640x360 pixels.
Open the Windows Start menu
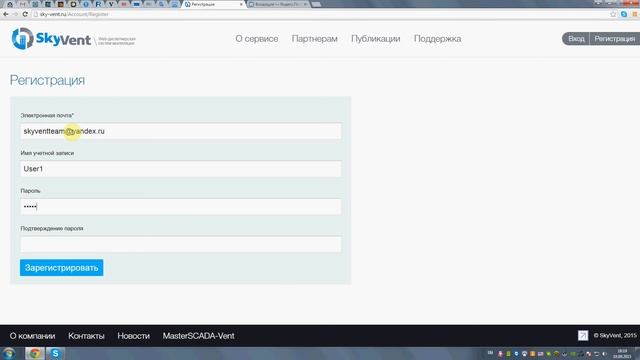pos(9,353)
